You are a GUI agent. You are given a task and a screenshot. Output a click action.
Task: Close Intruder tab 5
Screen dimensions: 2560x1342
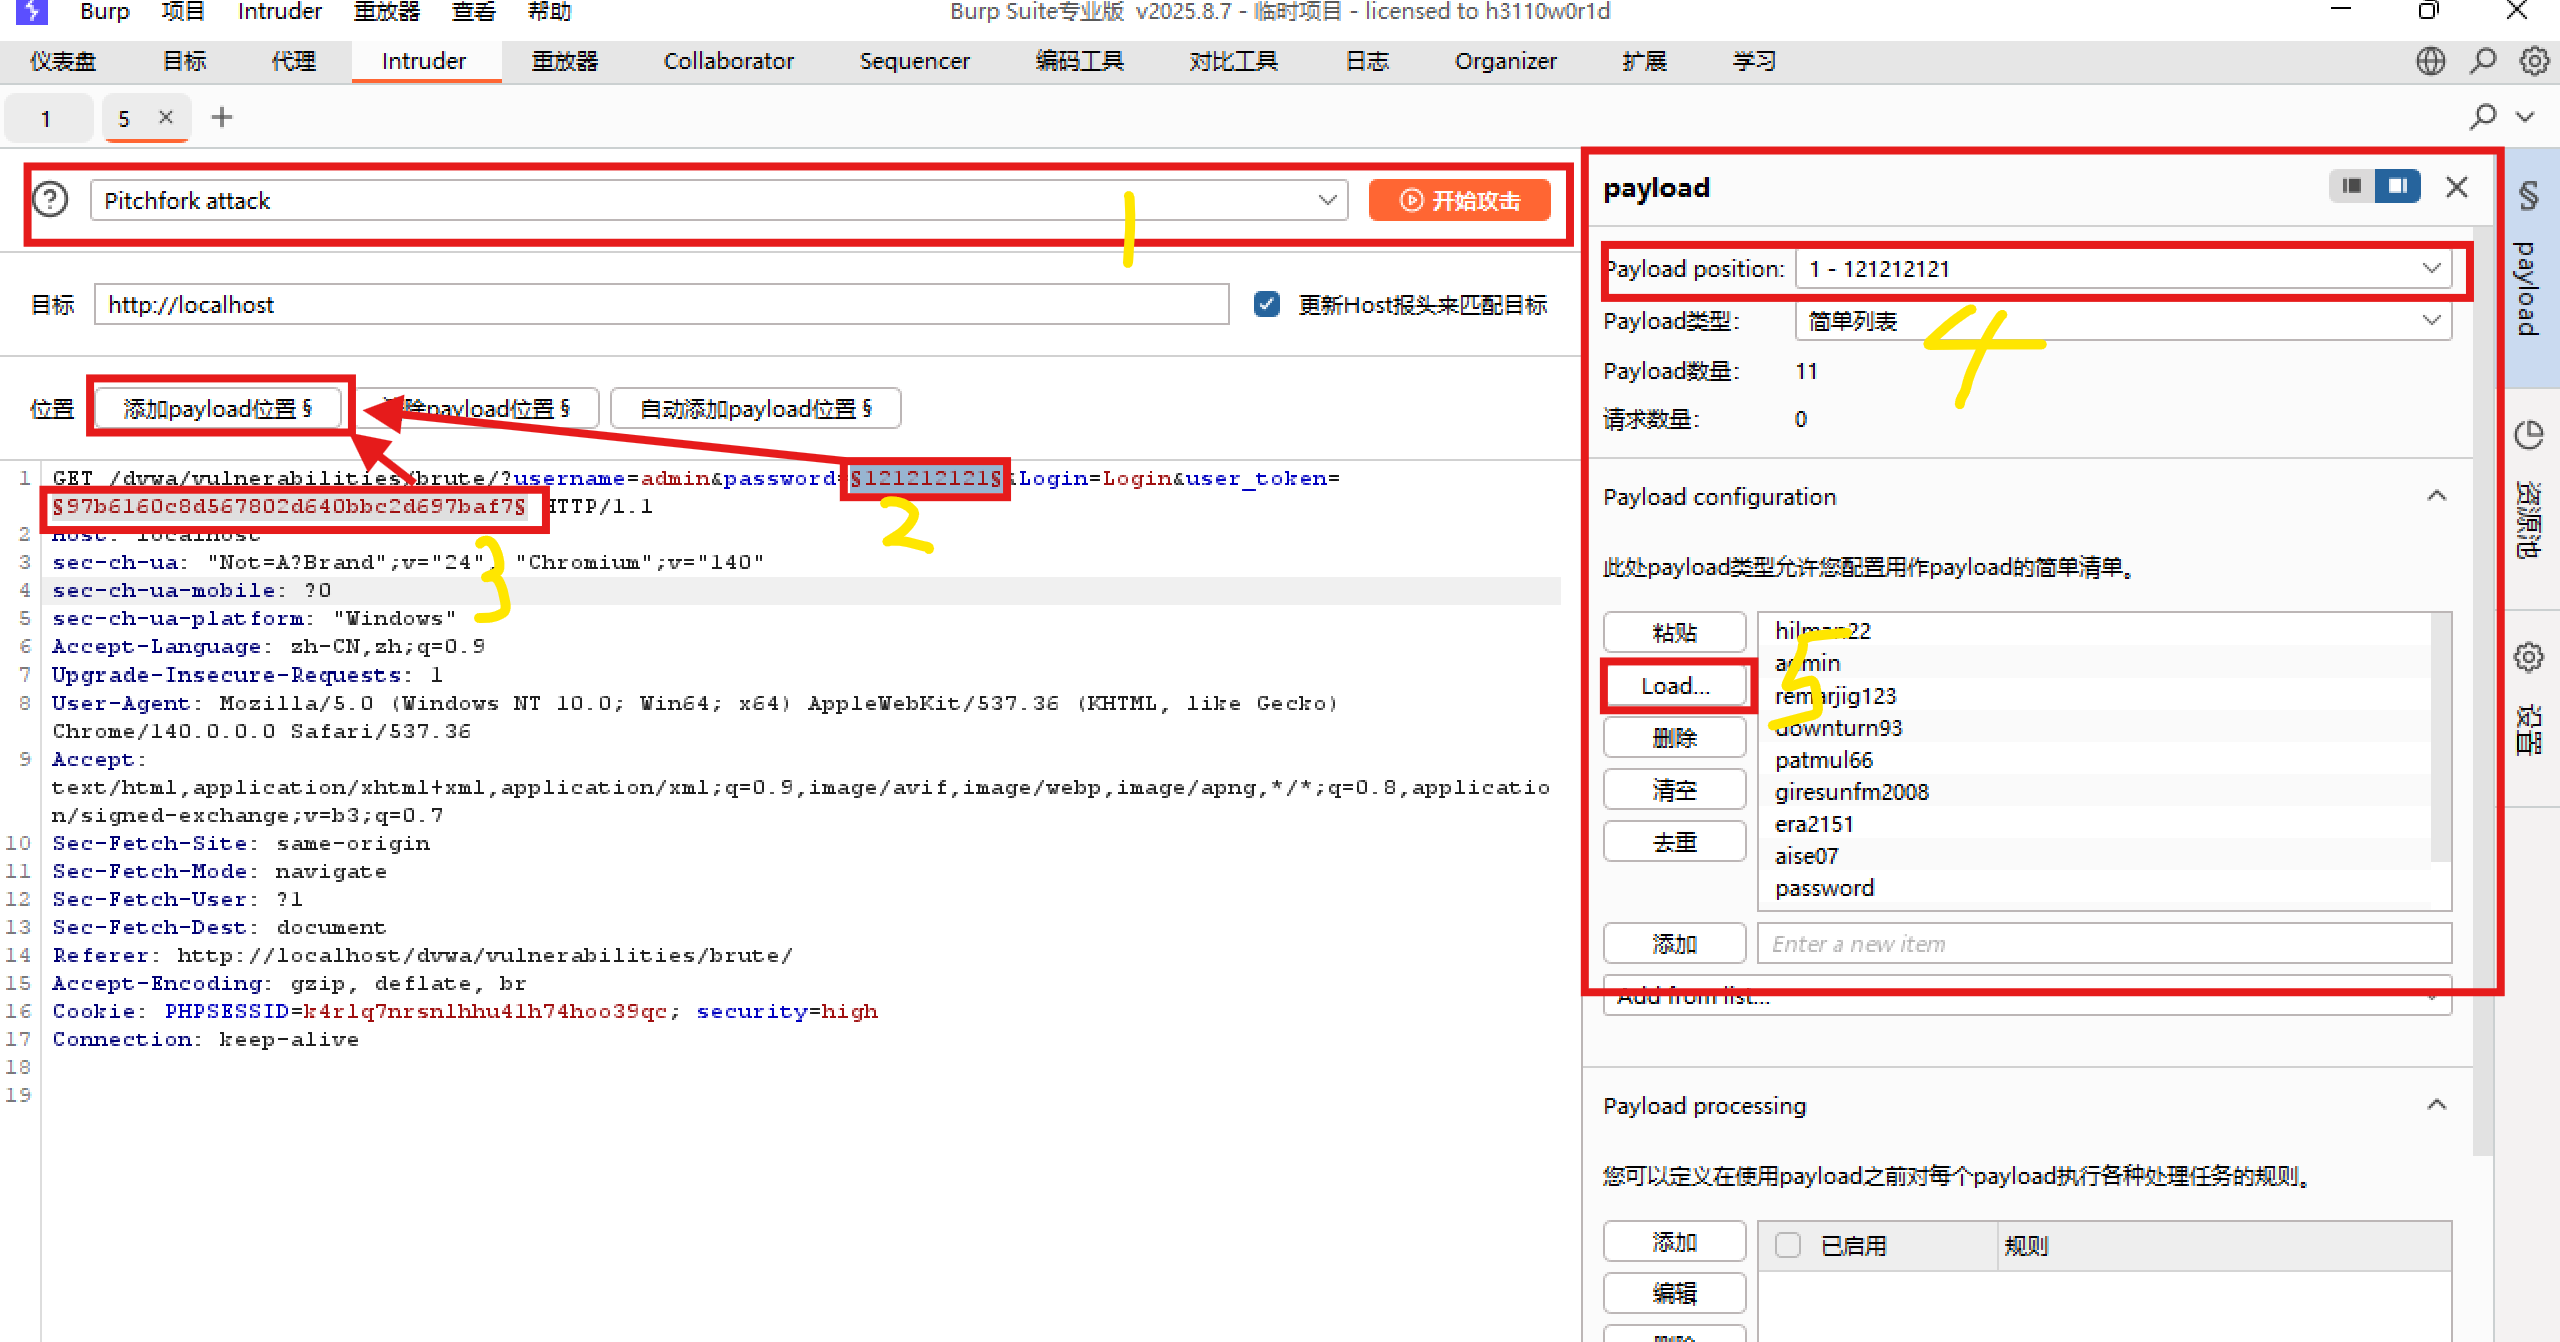pos(166,118)
